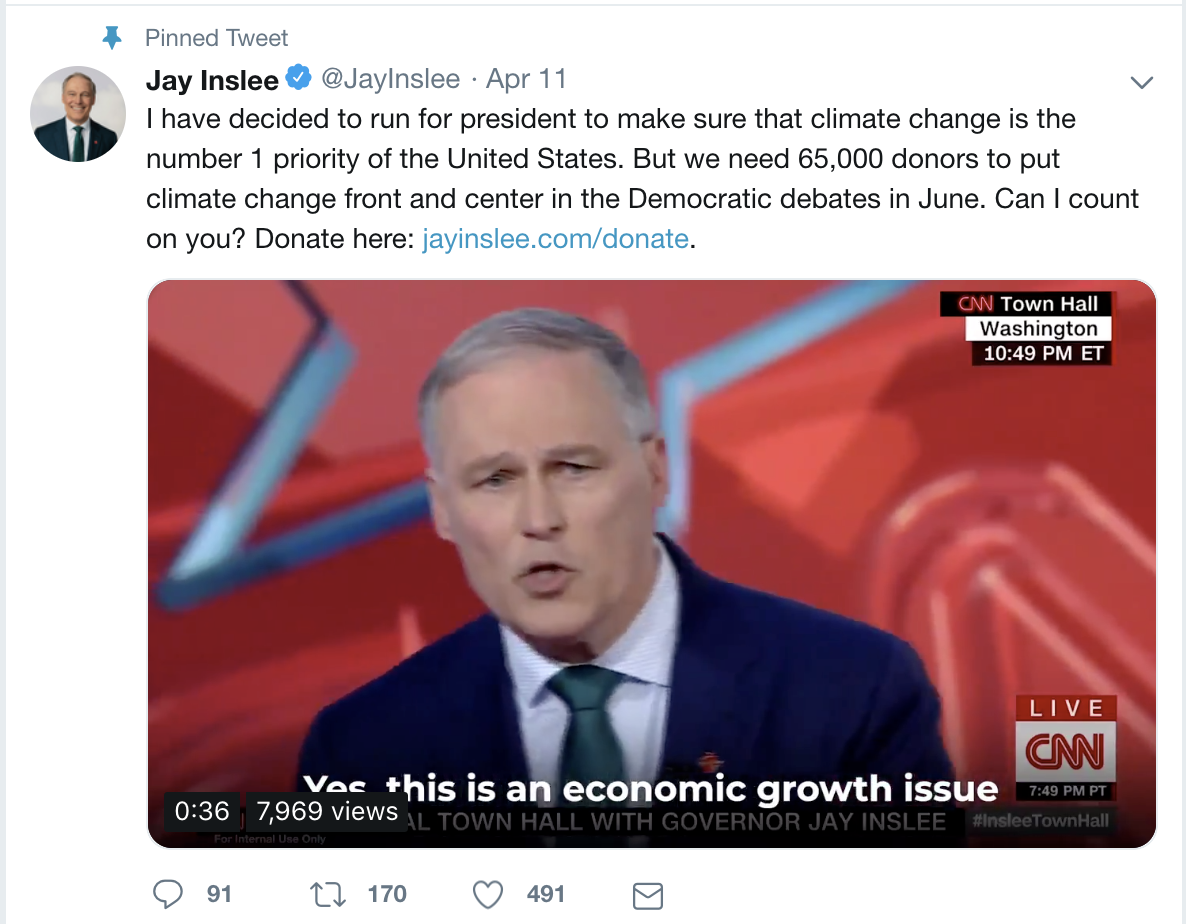
Task: Click the 170 retweets count
Action: 387,893
